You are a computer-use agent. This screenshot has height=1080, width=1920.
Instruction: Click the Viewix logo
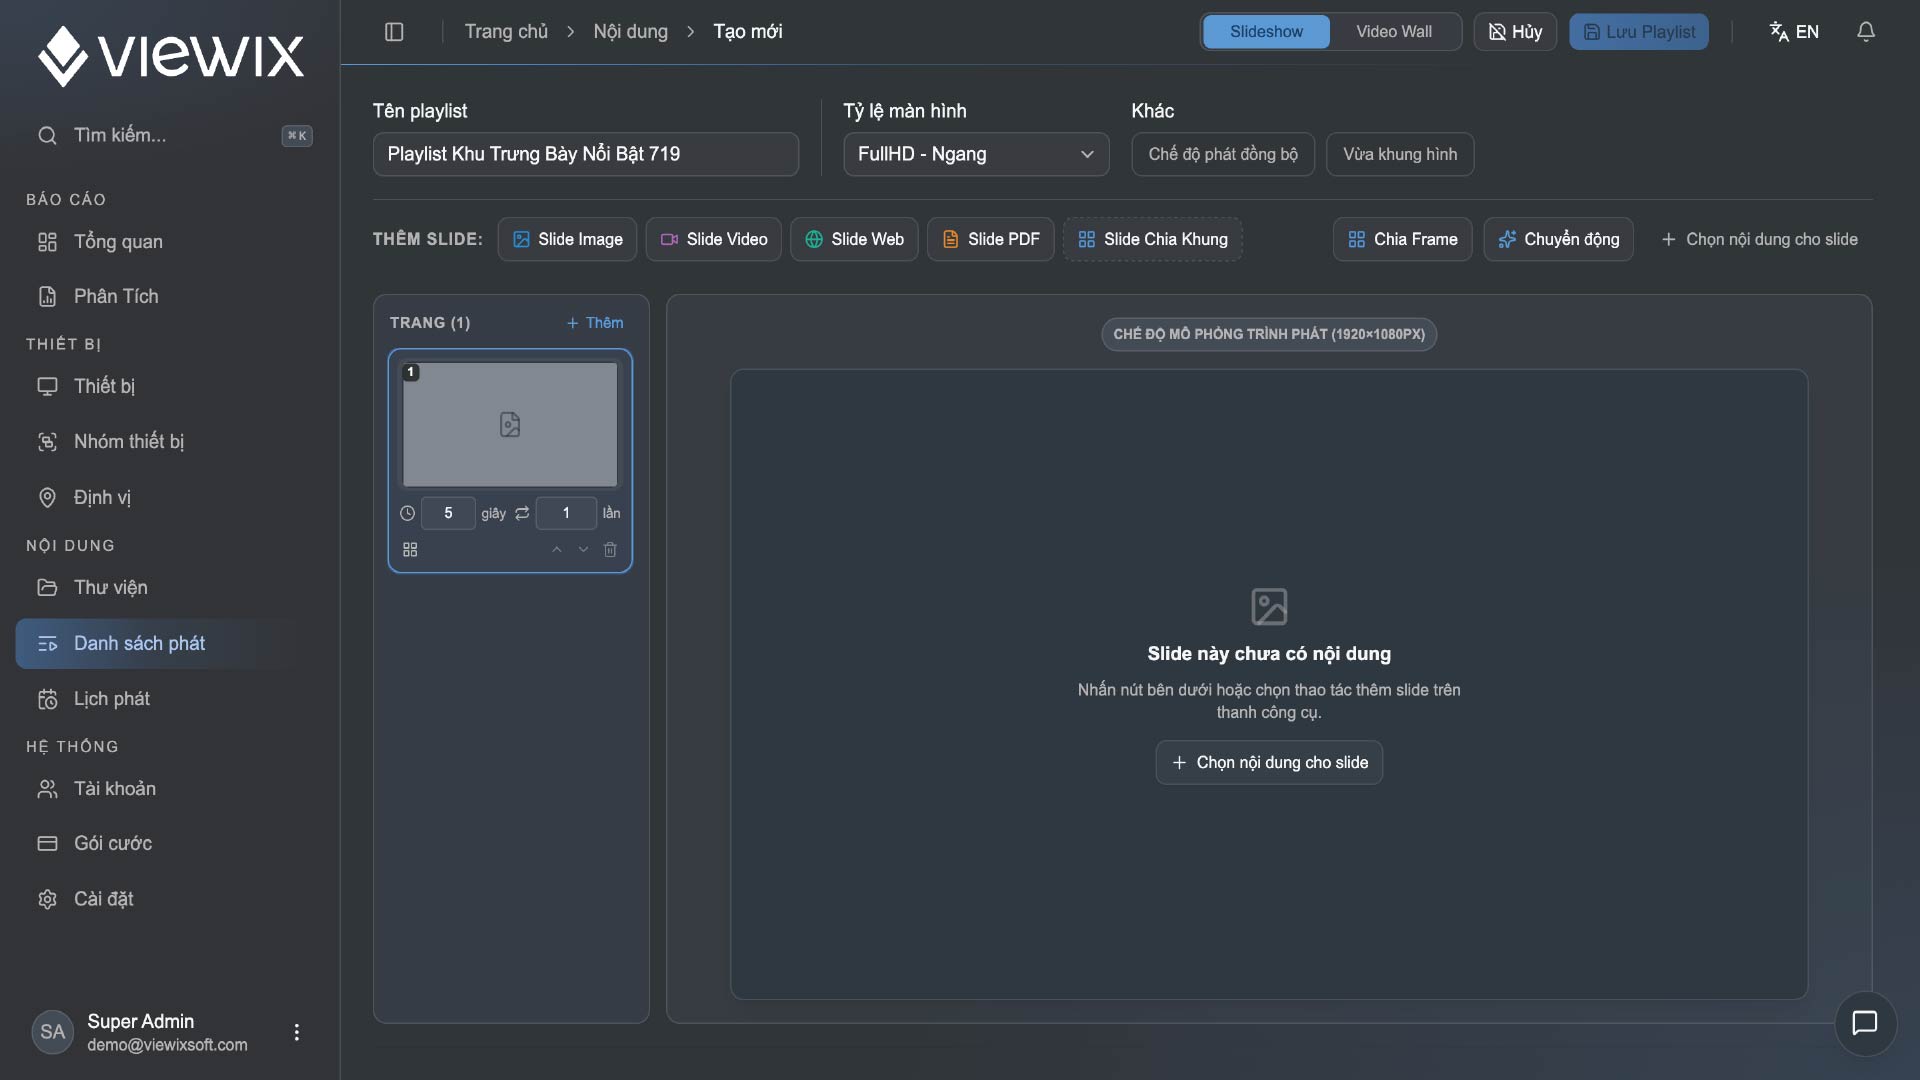(x=171, y=55)
